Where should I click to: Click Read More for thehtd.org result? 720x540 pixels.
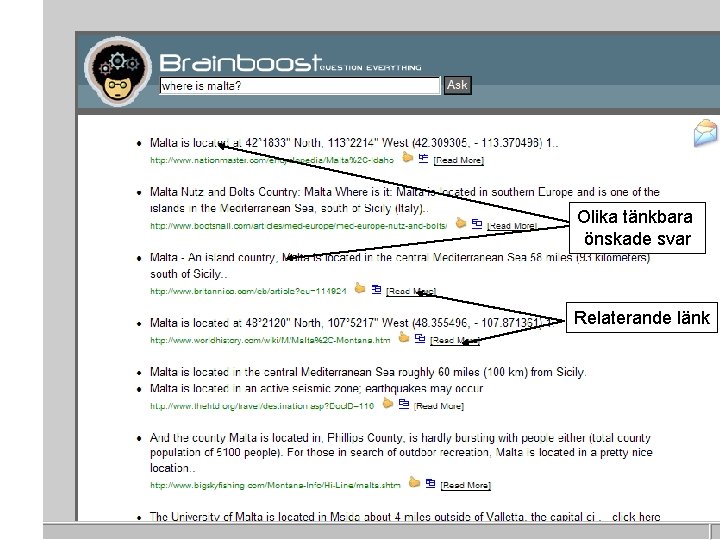point(439,406)
